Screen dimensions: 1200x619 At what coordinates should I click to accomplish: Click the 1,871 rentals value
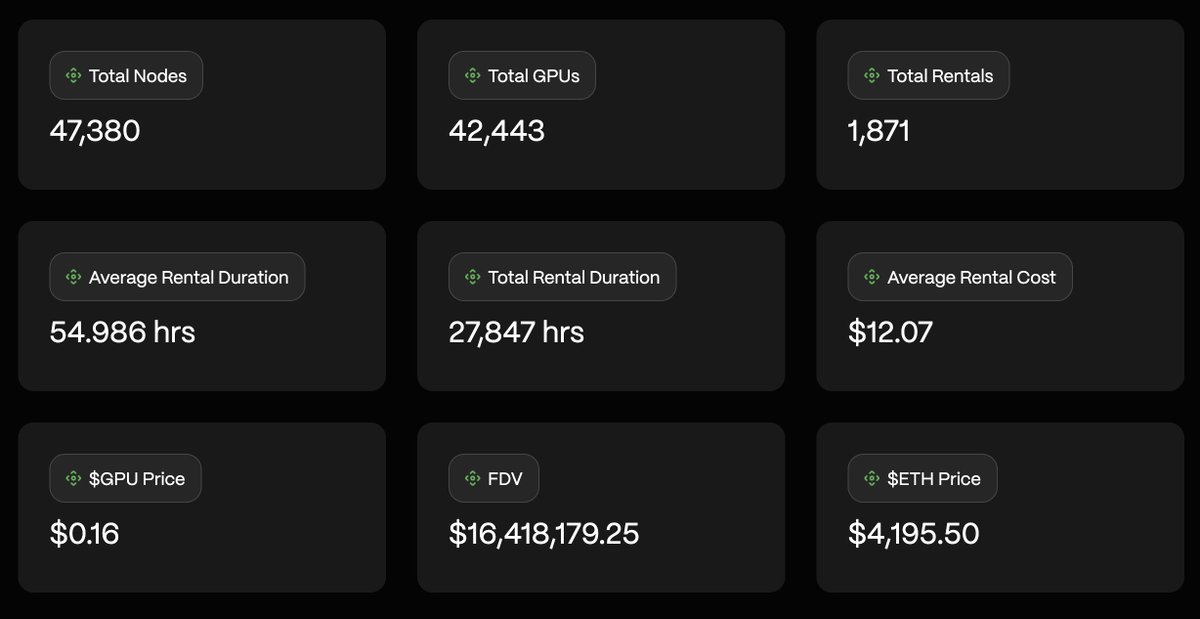coord(879,131)
